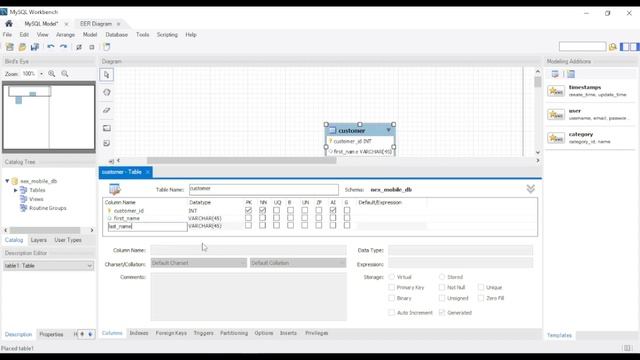This screenshot has height=360, width=640.
Task: Toggle PK checkbox for customer_id
Action: 248,210
